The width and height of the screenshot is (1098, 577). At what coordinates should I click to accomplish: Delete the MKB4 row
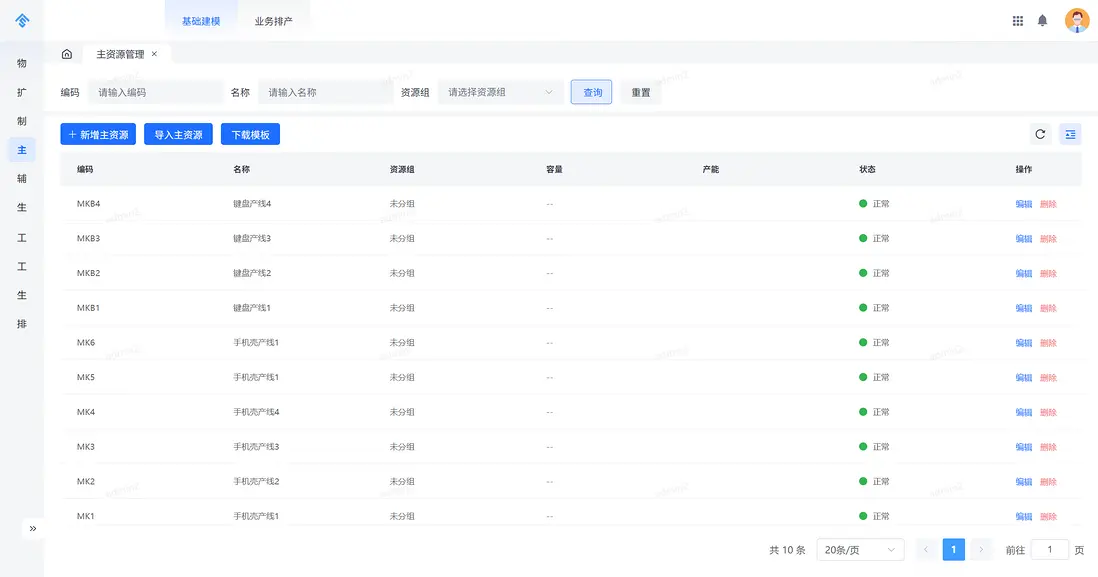1048,204
